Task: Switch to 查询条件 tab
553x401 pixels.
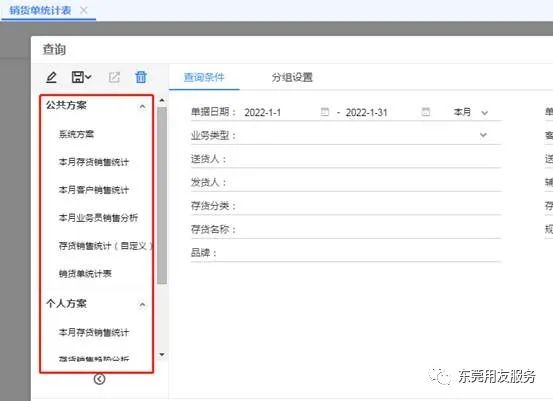Action: click(204, 77)
